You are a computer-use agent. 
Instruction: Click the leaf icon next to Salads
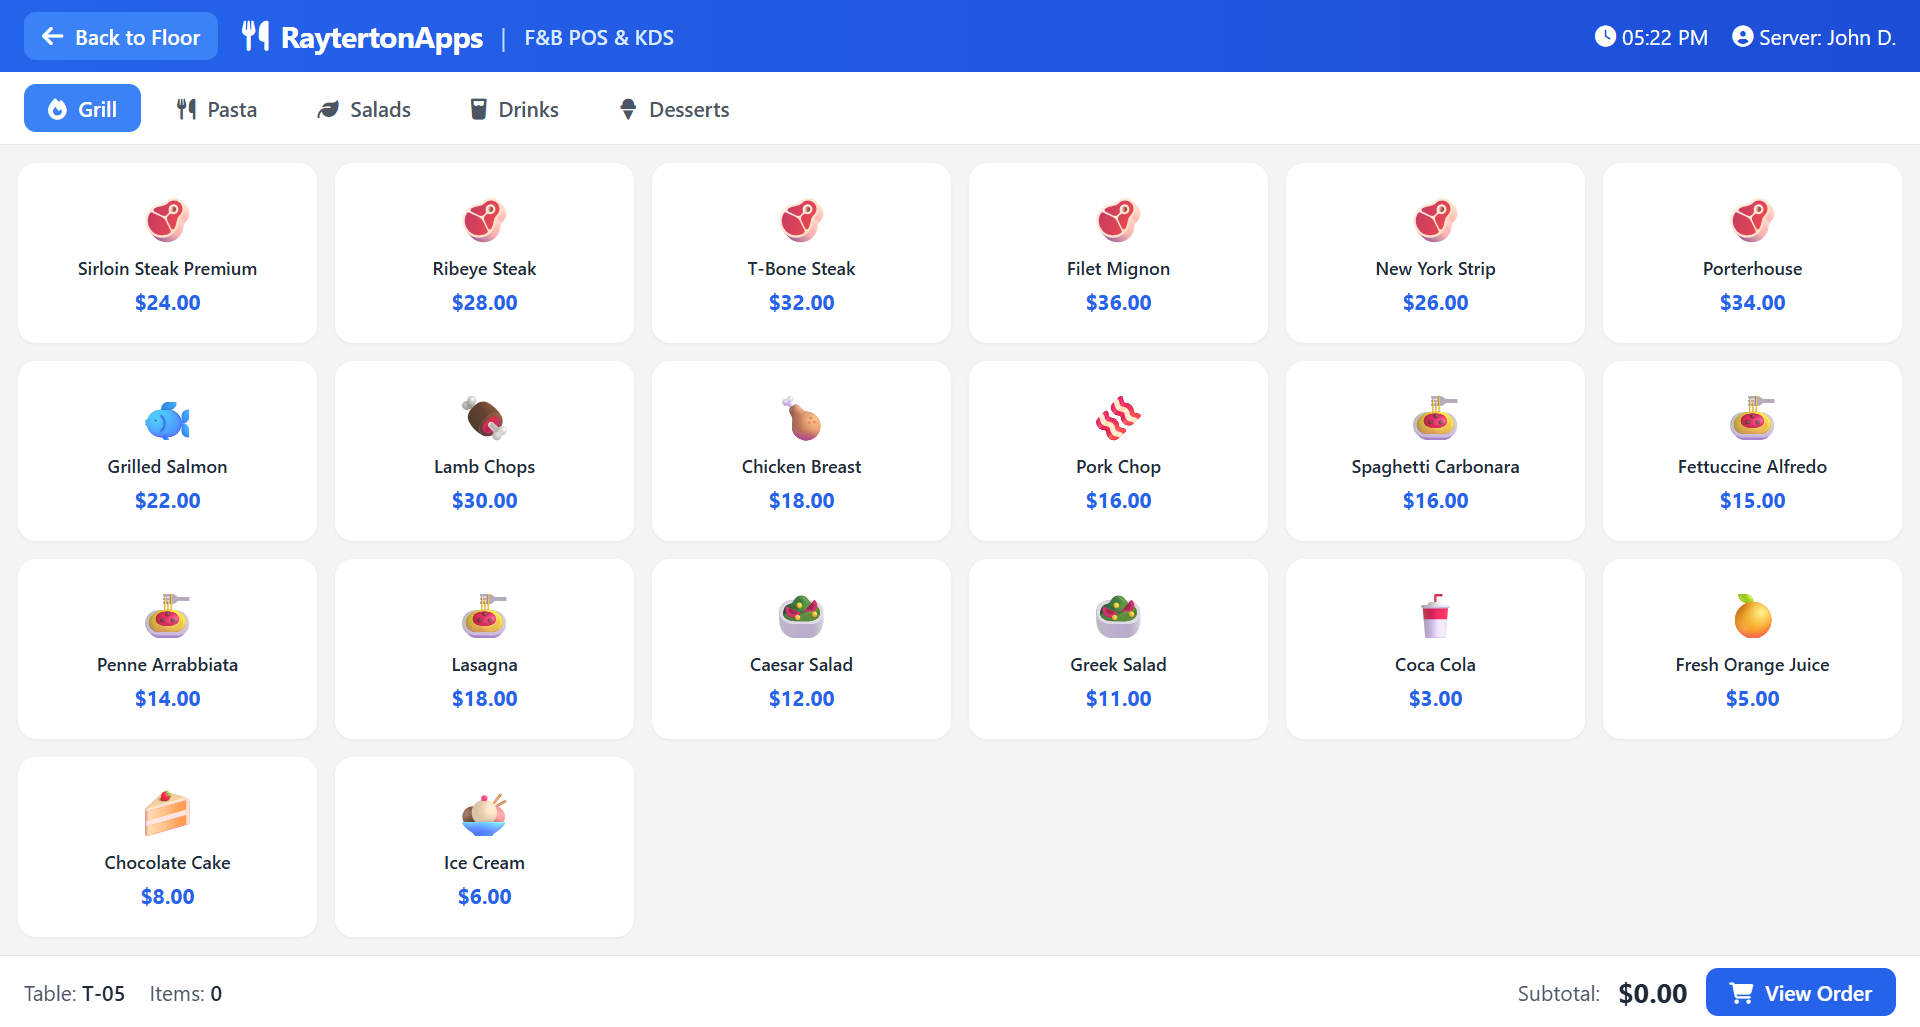(328, 108)
